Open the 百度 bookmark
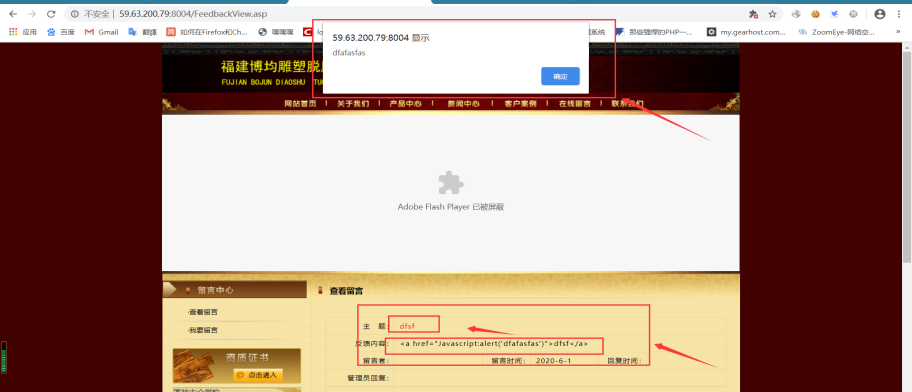The height and width of the screenshot is (392, 912). [x=61, y=32]
